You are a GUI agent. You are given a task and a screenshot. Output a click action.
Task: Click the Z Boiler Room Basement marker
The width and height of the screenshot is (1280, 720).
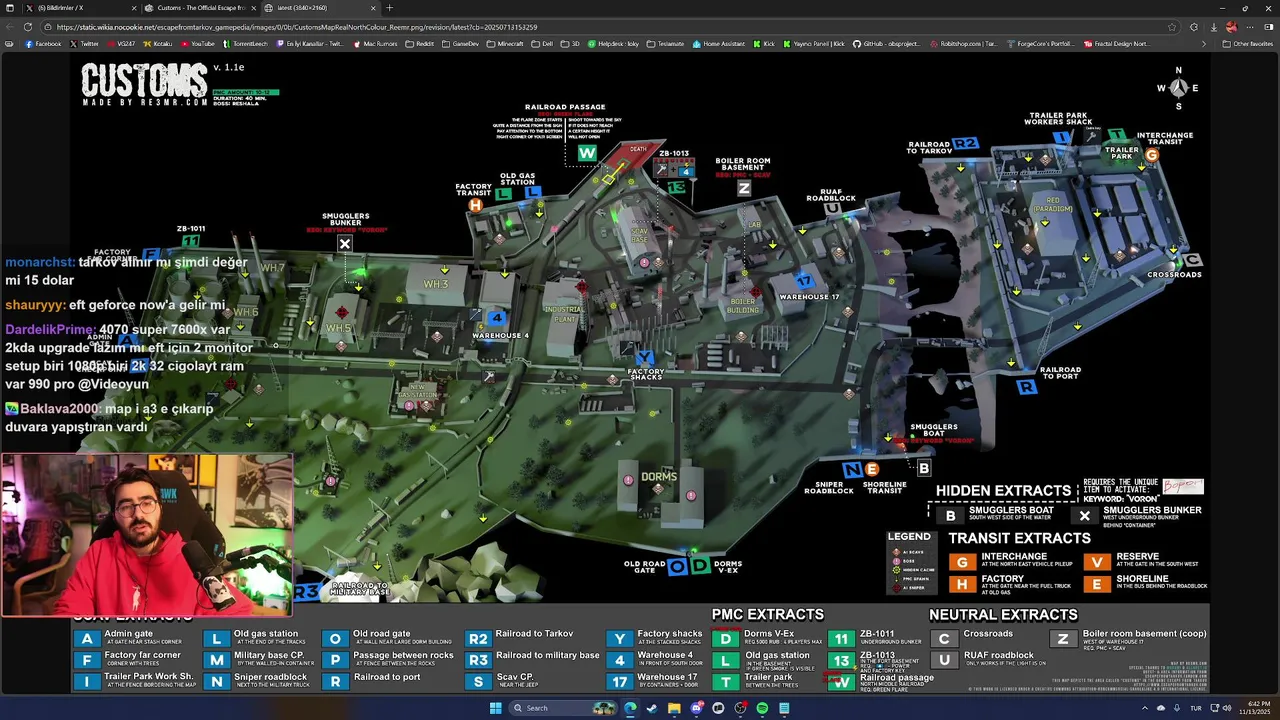tap(743, 188)
